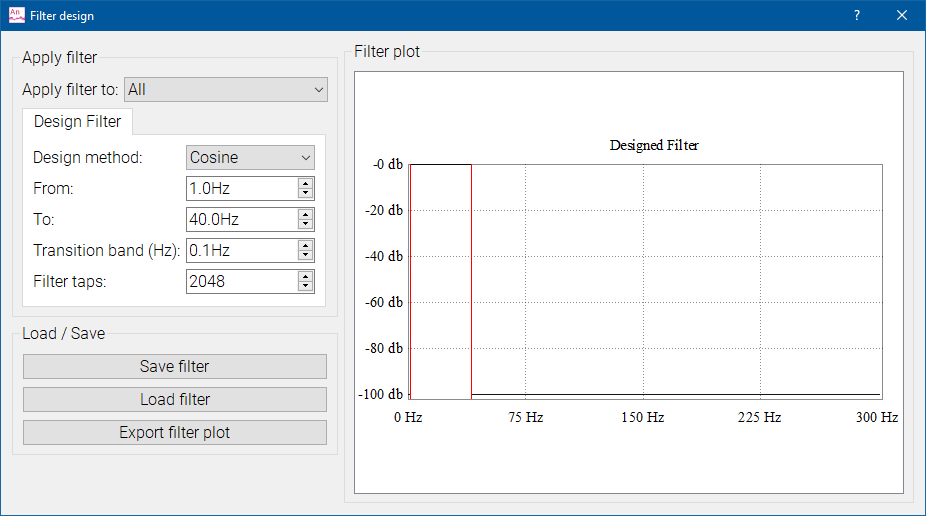Decrease the To frequency using down arrow

tap(305, 224)
